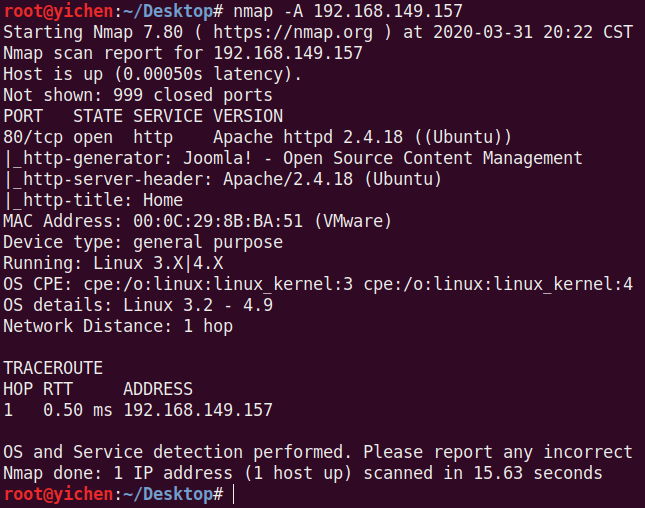This screenshot has height=508, width=645.
Task: Click the TRACEROUTE heading
Action: (53, 368)
